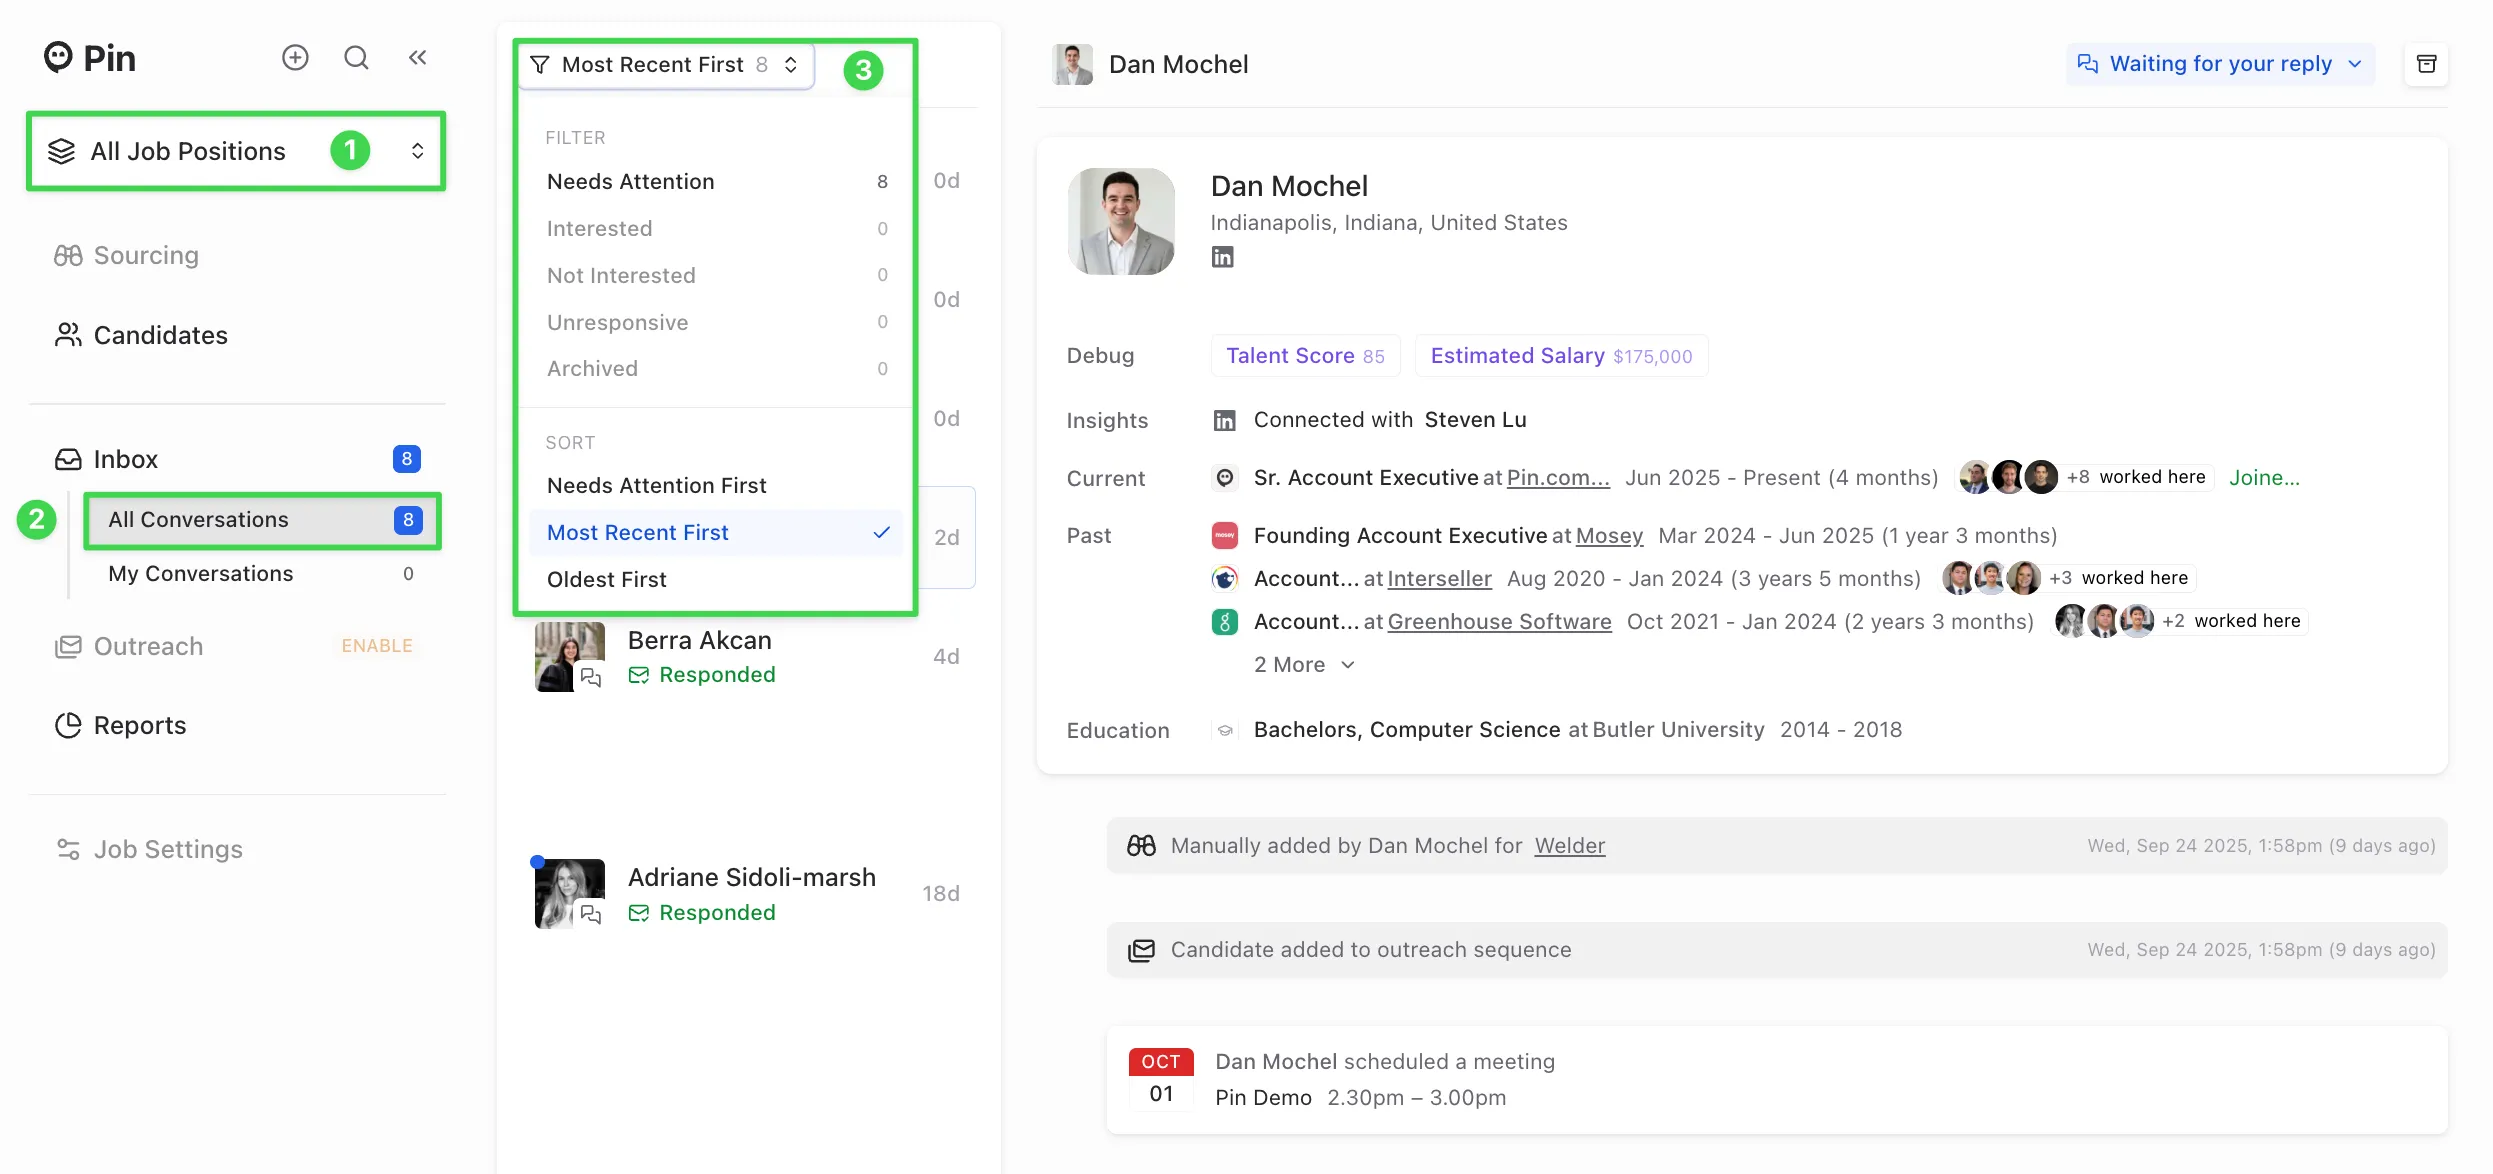
Task: Click the Interseller company logo icon
Action: click(1225, 579)
